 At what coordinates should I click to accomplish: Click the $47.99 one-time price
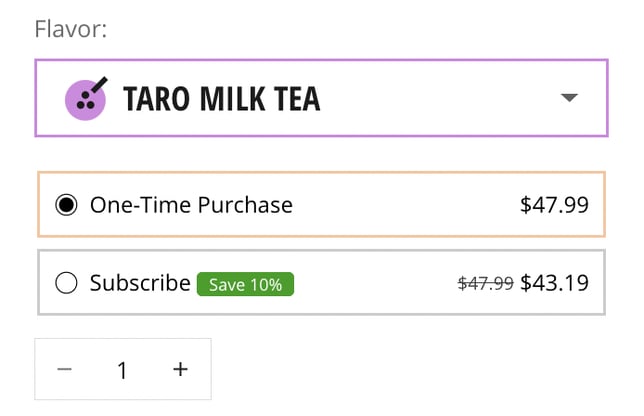click(554, 205)
